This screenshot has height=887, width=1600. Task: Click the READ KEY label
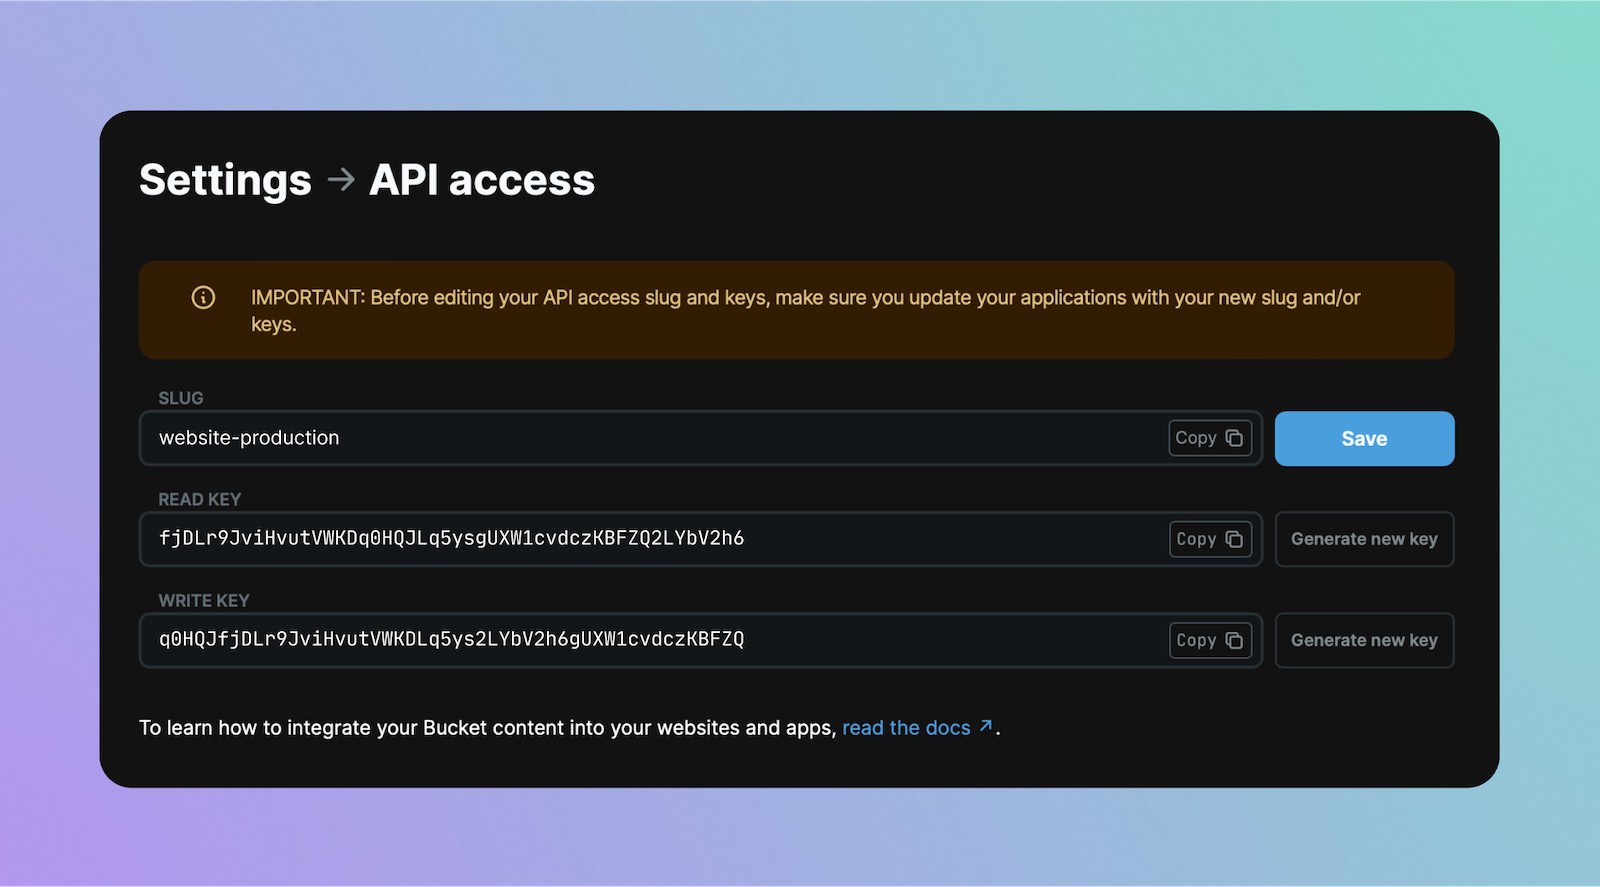200,499
